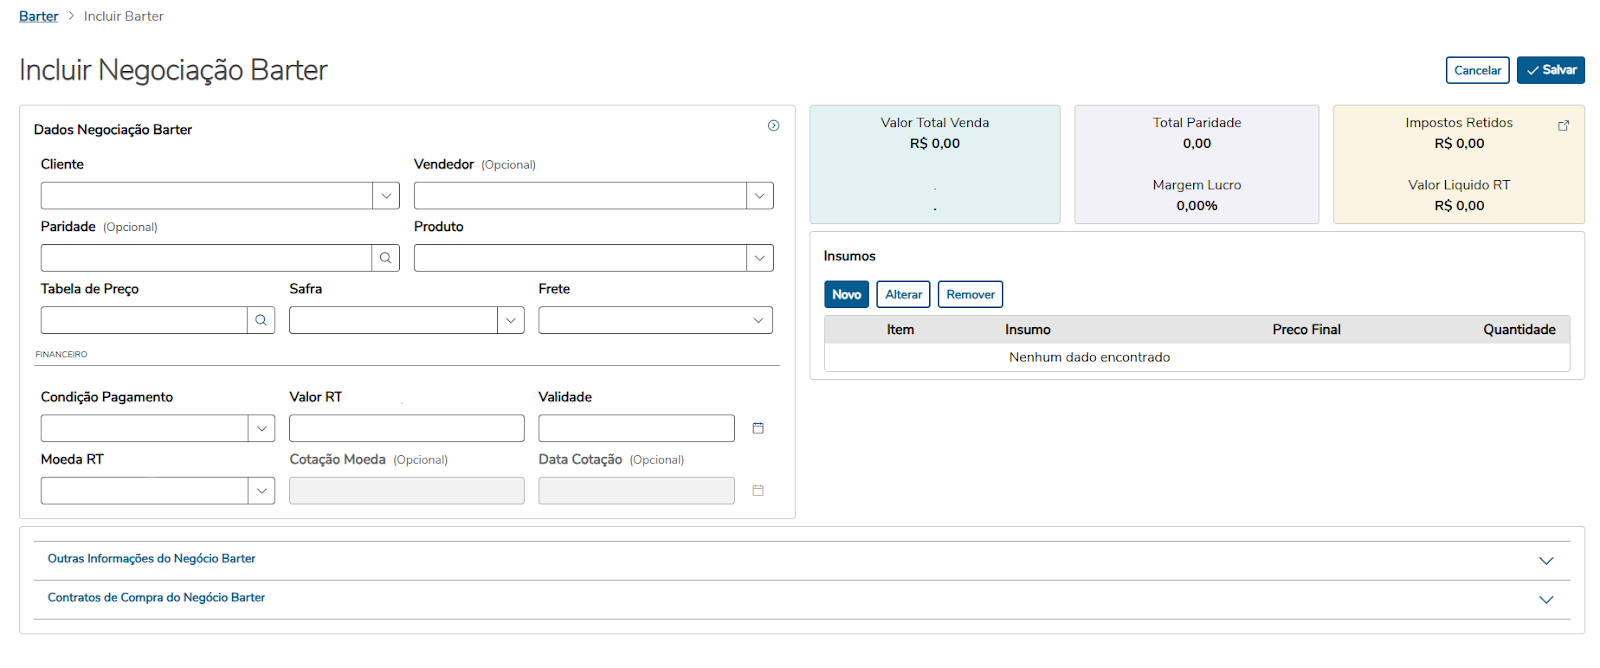This screenshot has height=668, width=1600.
Task: Click the Data Cotação calendar icon
Action: tap(758, 490)
